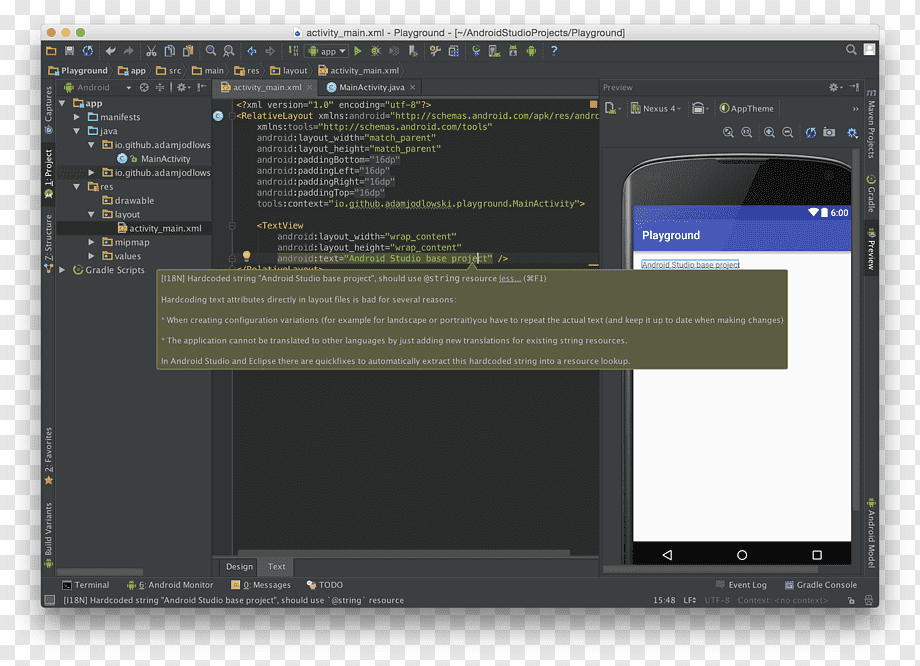Switch to the Design editor tab
This screenshot has width=920, height=666.
pos(239,566)
